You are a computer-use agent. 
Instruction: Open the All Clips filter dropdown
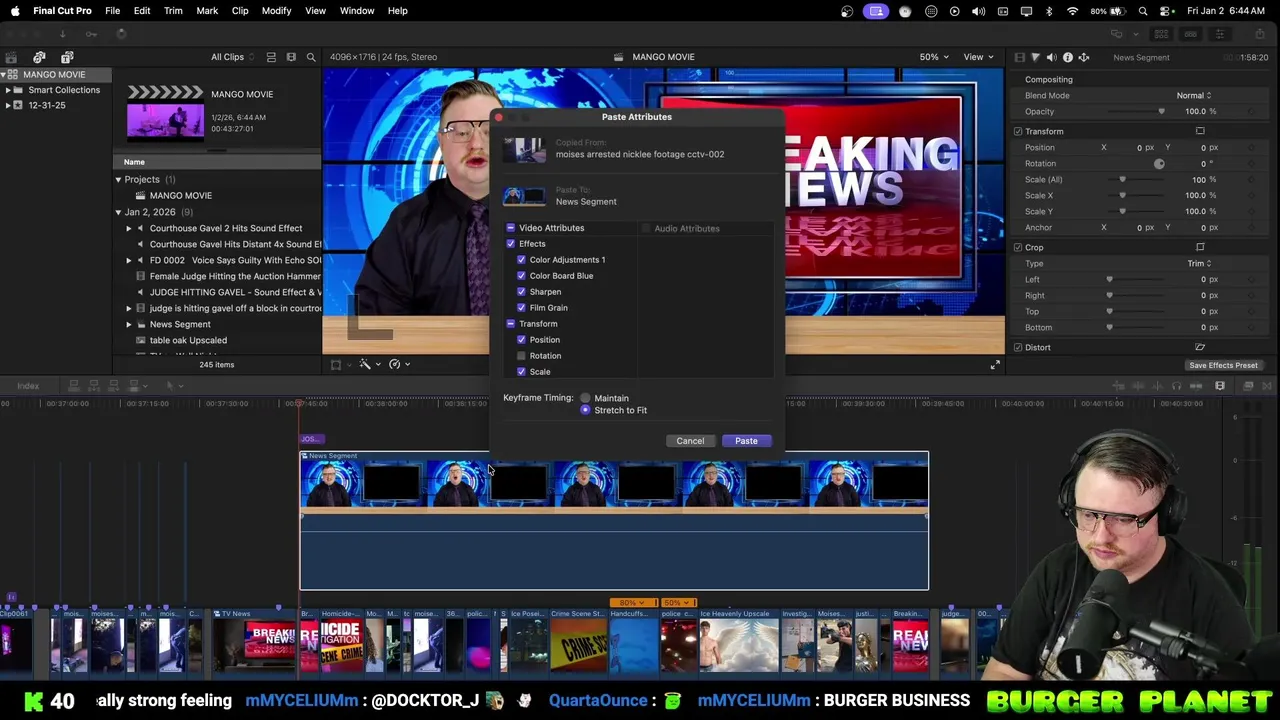click(233, 57)
